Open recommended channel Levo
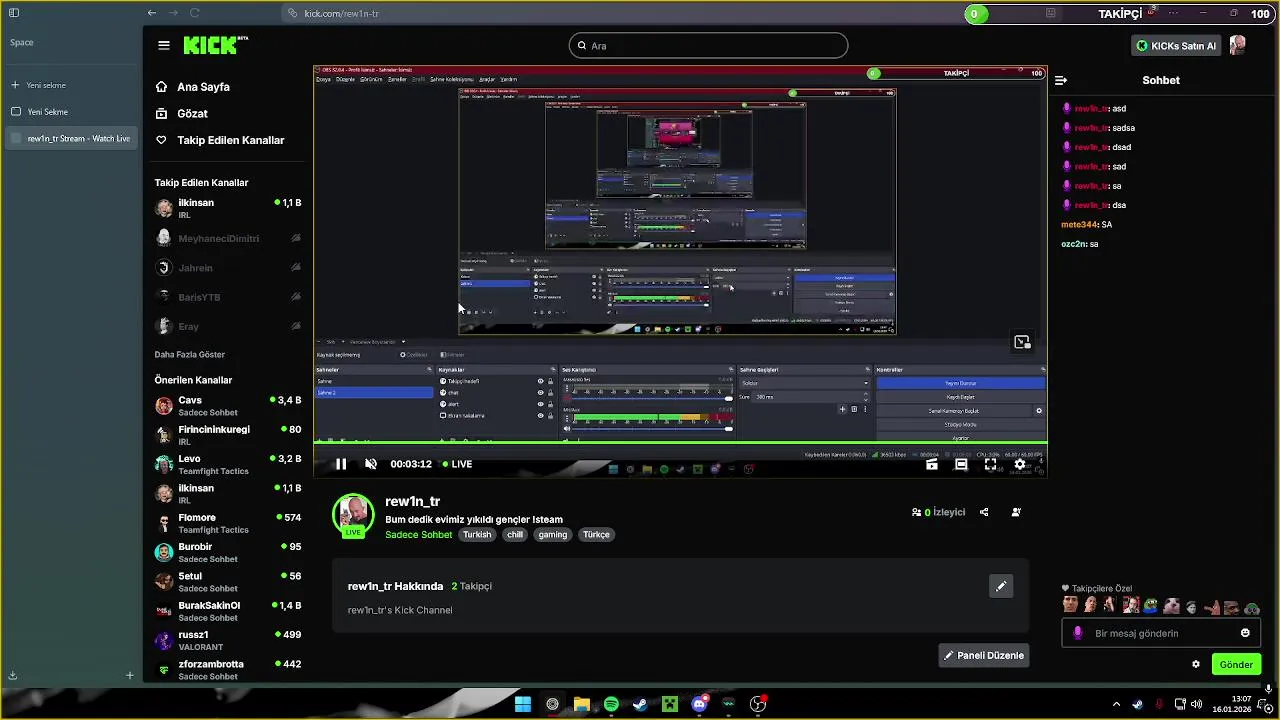Image resolution: width=1280 pixels, height=720 pixels. tap(228, 464)
